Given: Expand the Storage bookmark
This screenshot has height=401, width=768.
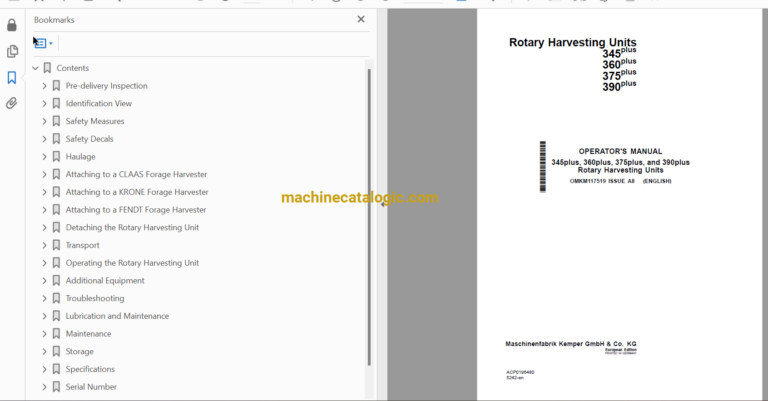Looking at the screenshot, I should (45, 352).
